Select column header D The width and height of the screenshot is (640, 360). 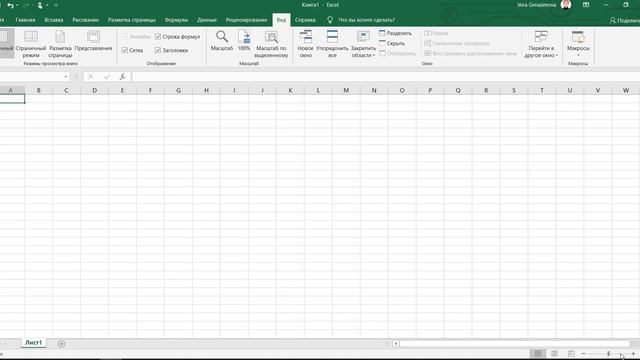click(95, 90)
